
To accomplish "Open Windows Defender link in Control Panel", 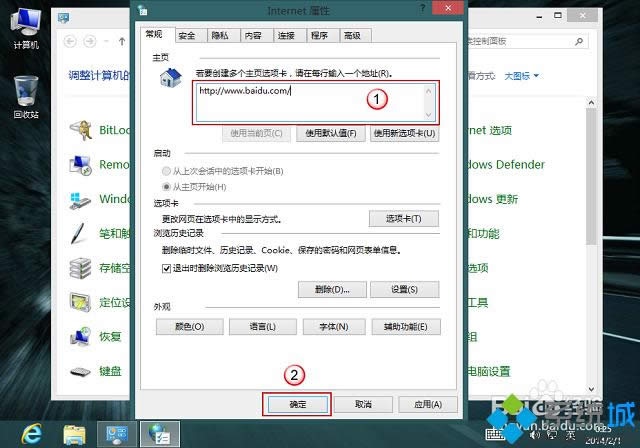I will pyautogui.click(x=506, y=165).
